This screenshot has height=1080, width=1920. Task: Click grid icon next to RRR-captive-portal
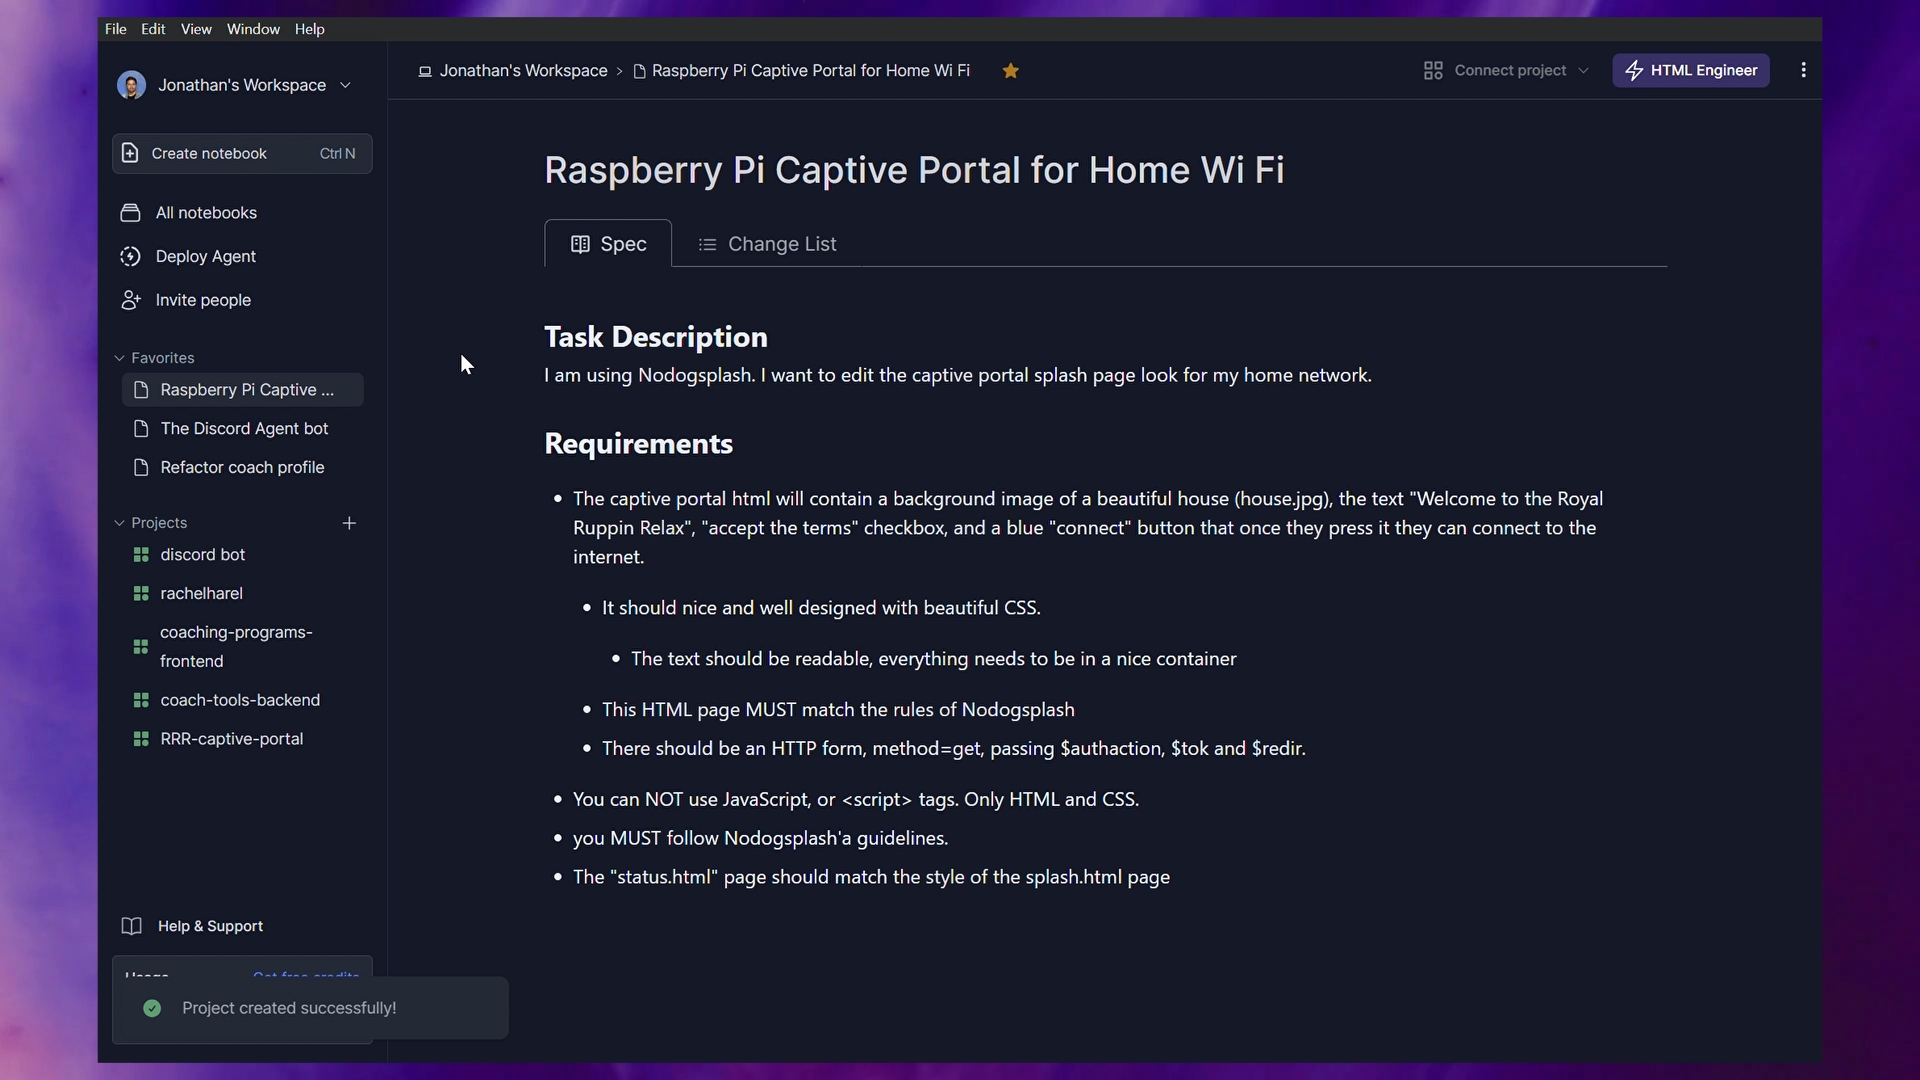(141, 739)
